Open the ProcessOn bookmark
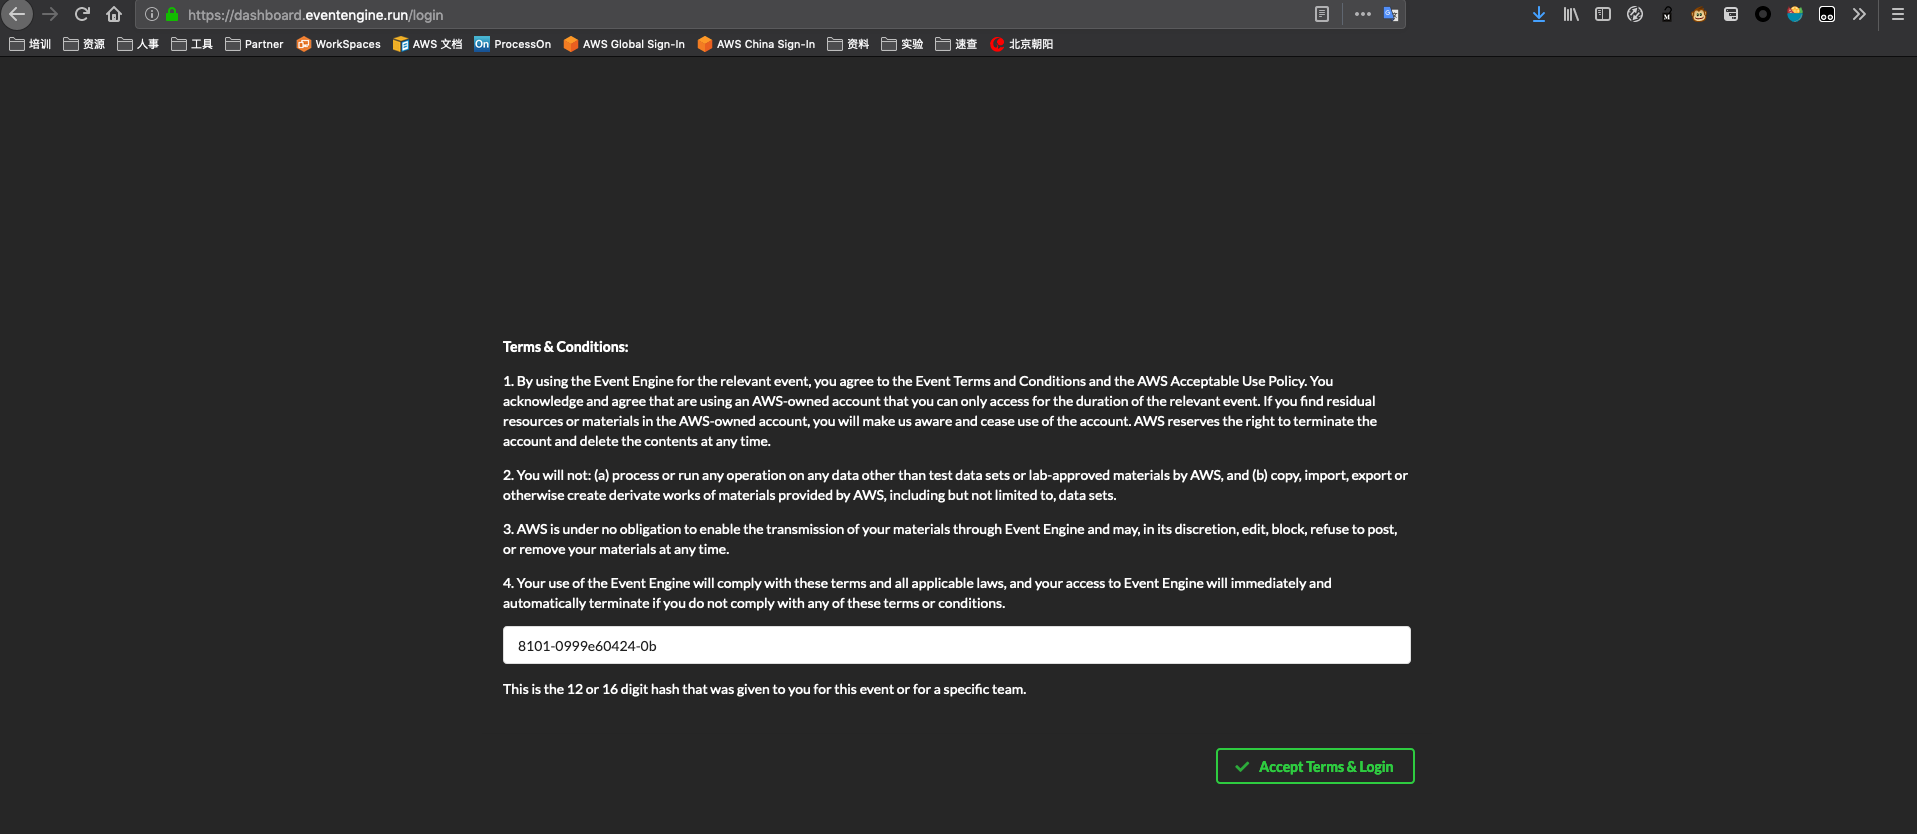 pos(512,44)
